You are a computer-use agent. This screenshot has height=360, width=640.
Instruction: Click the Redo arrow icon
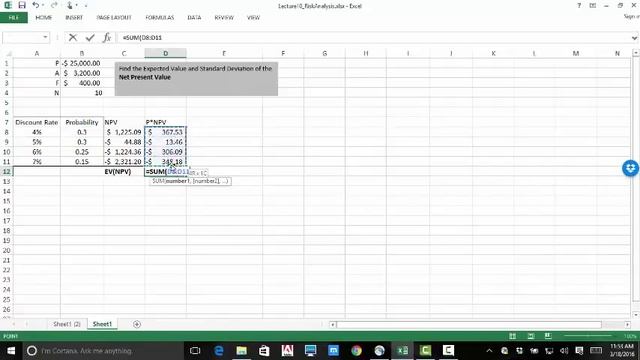pos(54,5)
